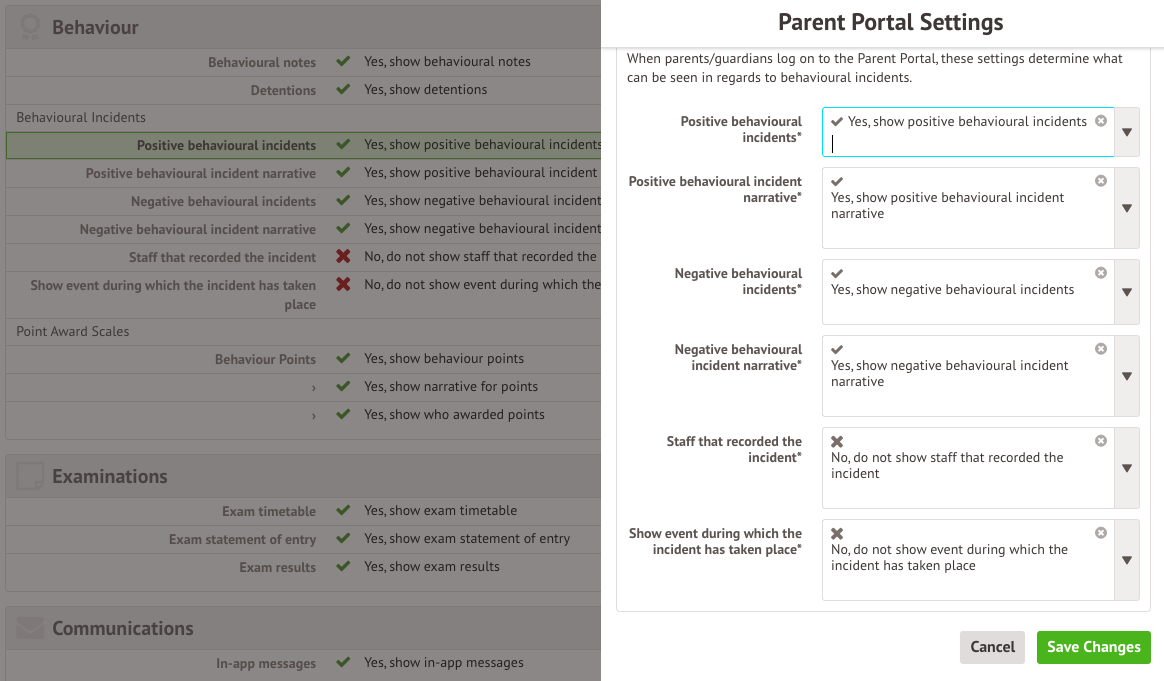Select the Detentions settings row
1164x681 pixels.
(x=300, y=90)
